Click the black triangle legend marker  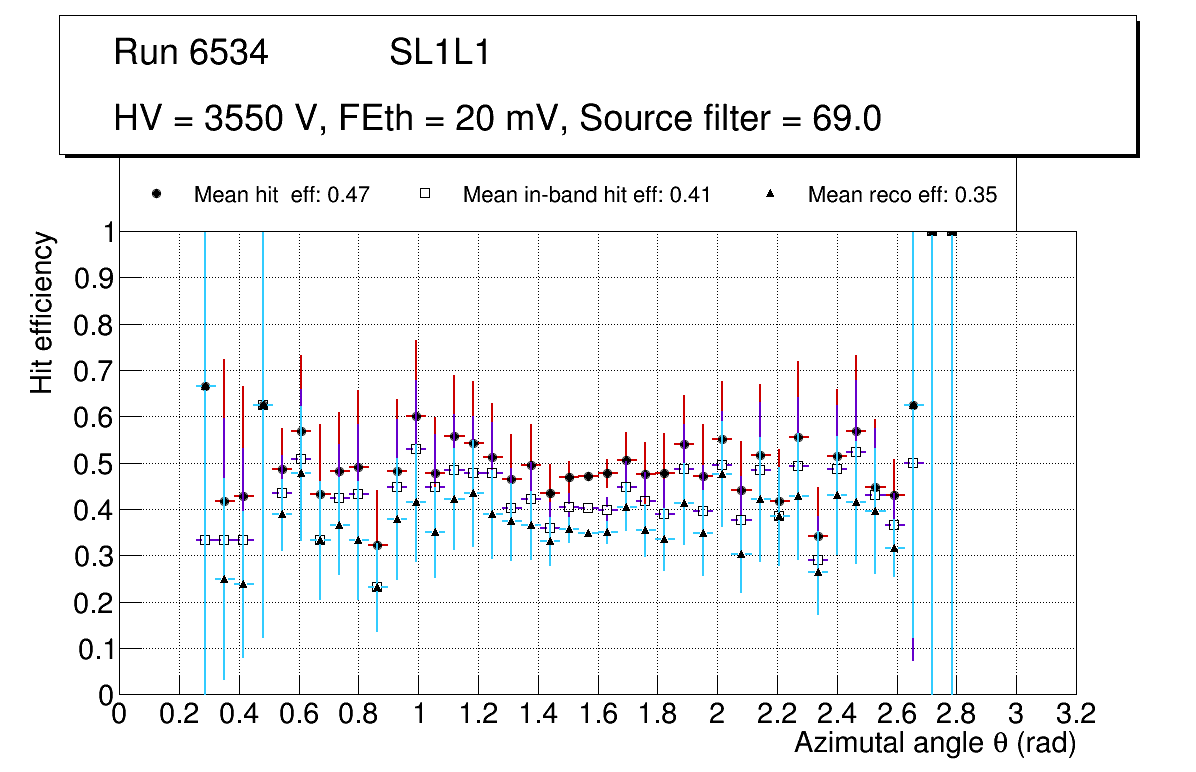[x=770, y=195]
